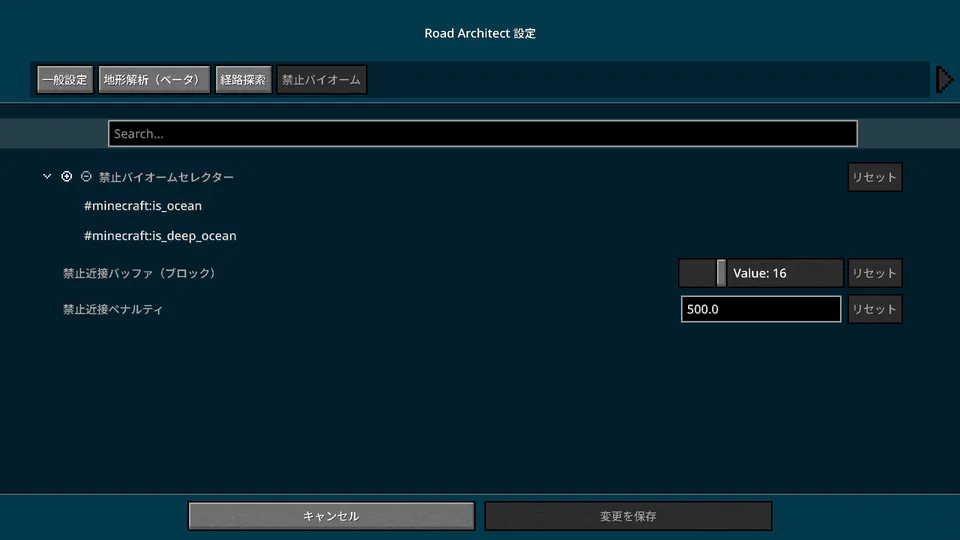Click the 禁止バイオームセレクター label
Viewport: 960px width, 540px height.
click(x=166, y=177)
